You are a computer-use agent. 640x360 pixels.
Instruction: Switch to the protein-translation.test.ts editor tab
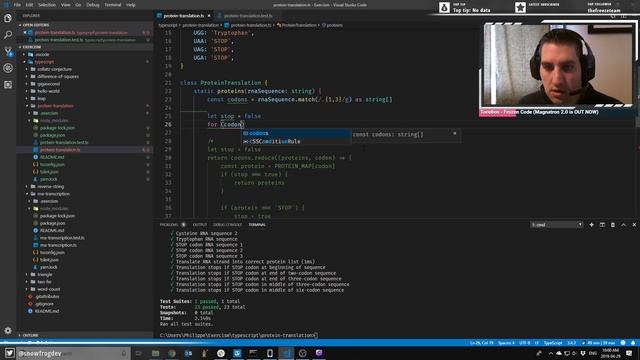click(248, 16)
